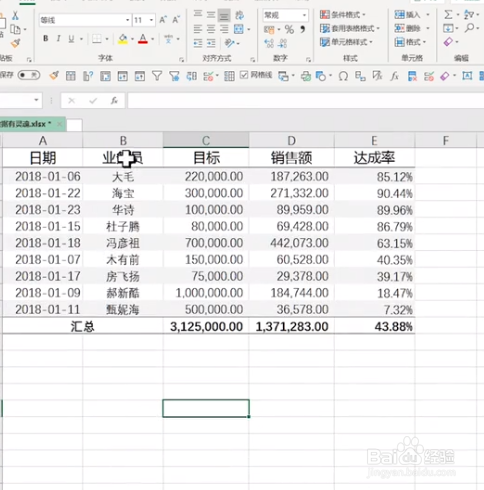Align text to cell middle

click(211, 15)
